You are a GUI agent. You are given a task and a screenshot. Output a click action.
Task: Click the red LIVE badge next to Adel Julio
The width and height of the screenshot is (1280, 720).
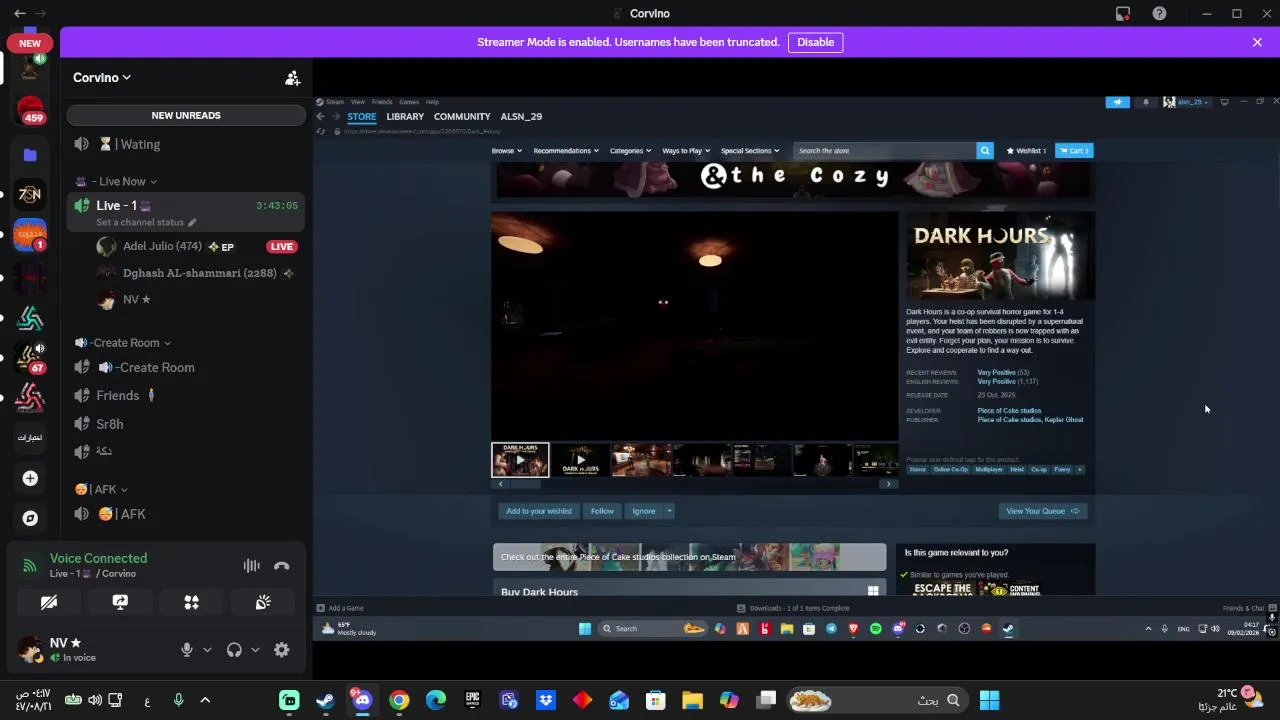(282, 246)
